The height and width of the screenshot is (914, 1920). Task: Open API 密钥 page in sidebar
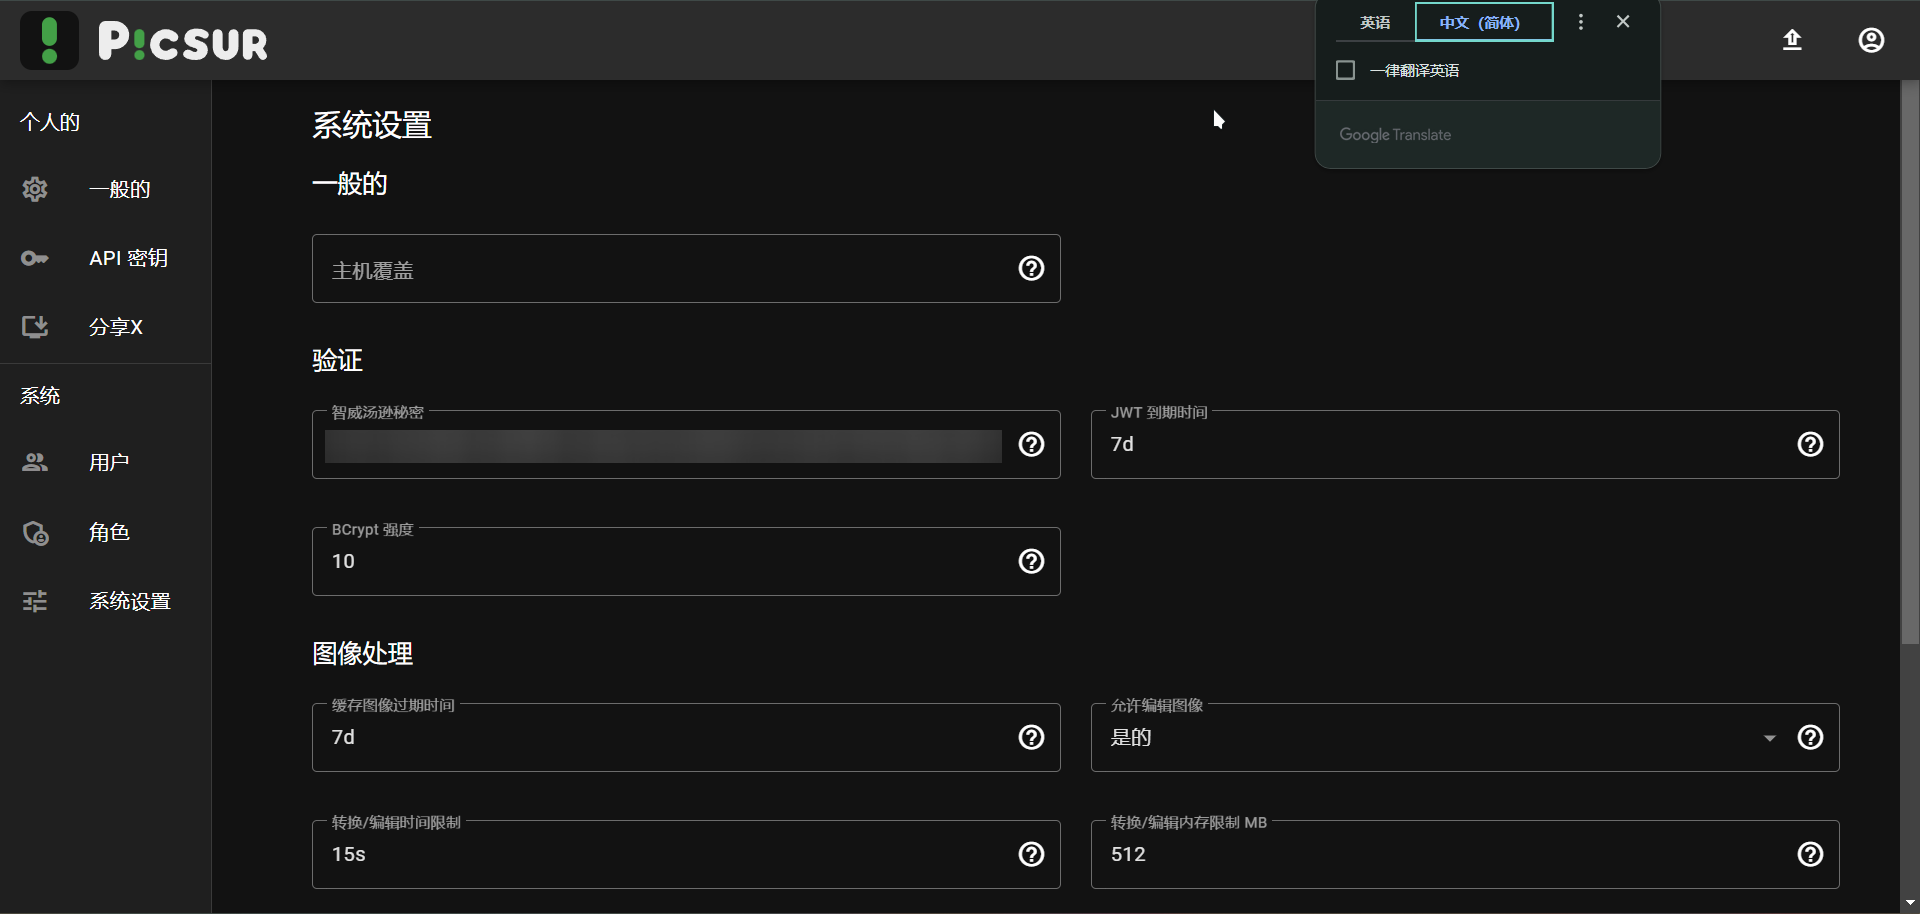(105, 258)
